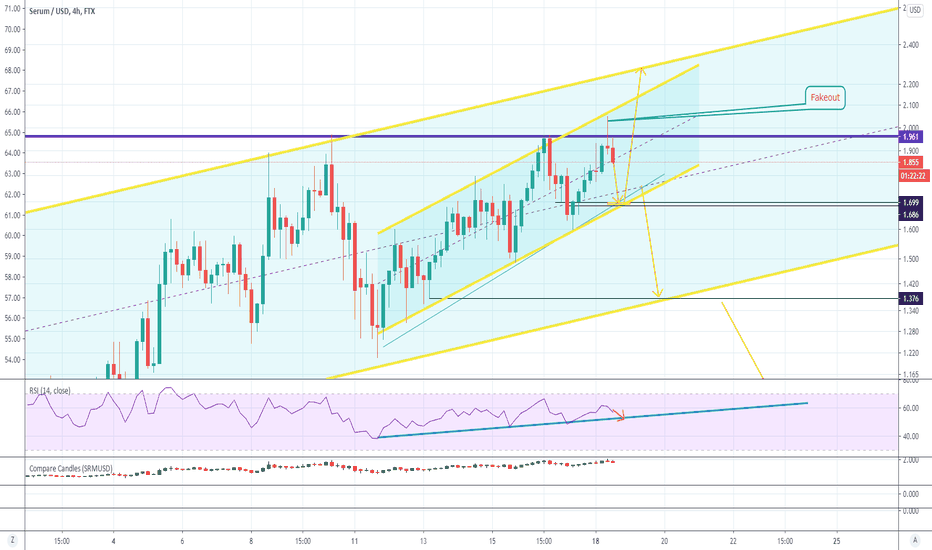Click date 18 on time axis
Viewport: 932px width, 550px height.
pyautogui.click(x=596, y=541)
